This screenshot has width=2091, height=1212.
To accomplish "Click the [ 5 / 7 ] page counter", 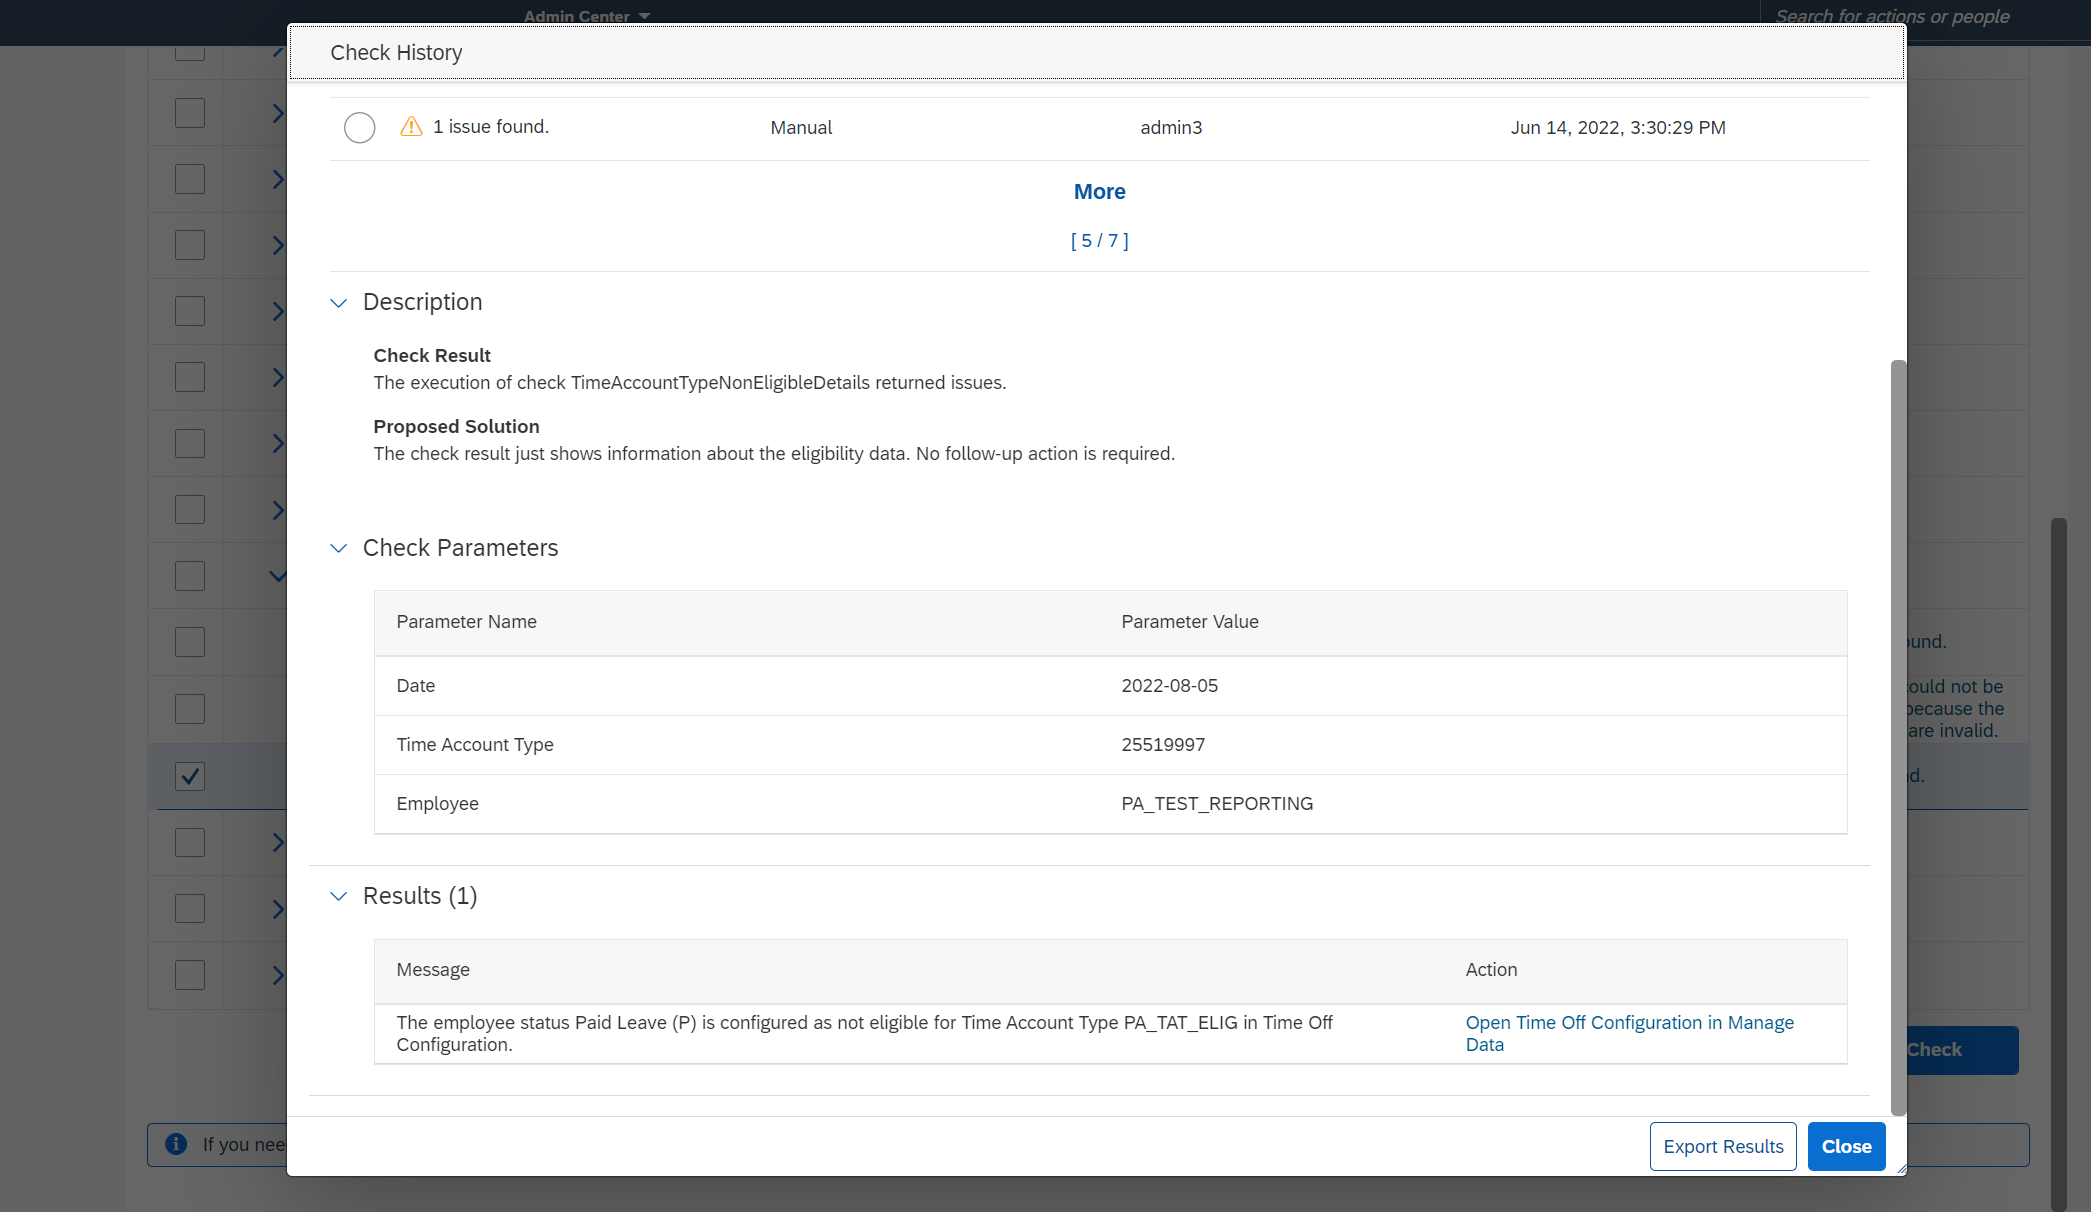I will pos(1099,241).
